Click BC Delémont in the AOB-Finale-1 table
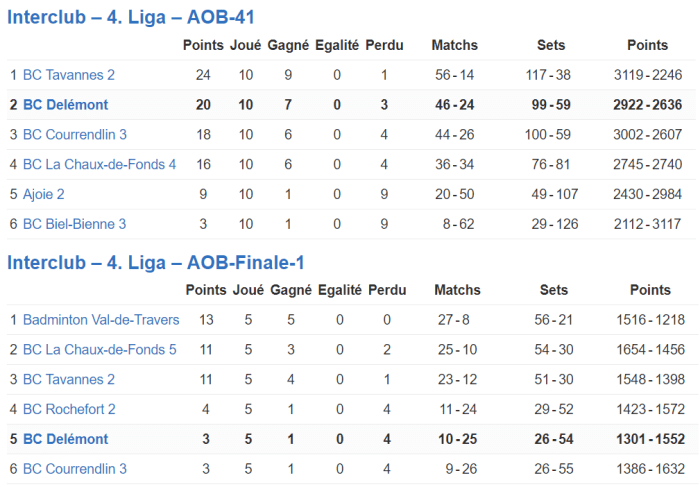This screenshot has height=489, width=700. point(66,440)
